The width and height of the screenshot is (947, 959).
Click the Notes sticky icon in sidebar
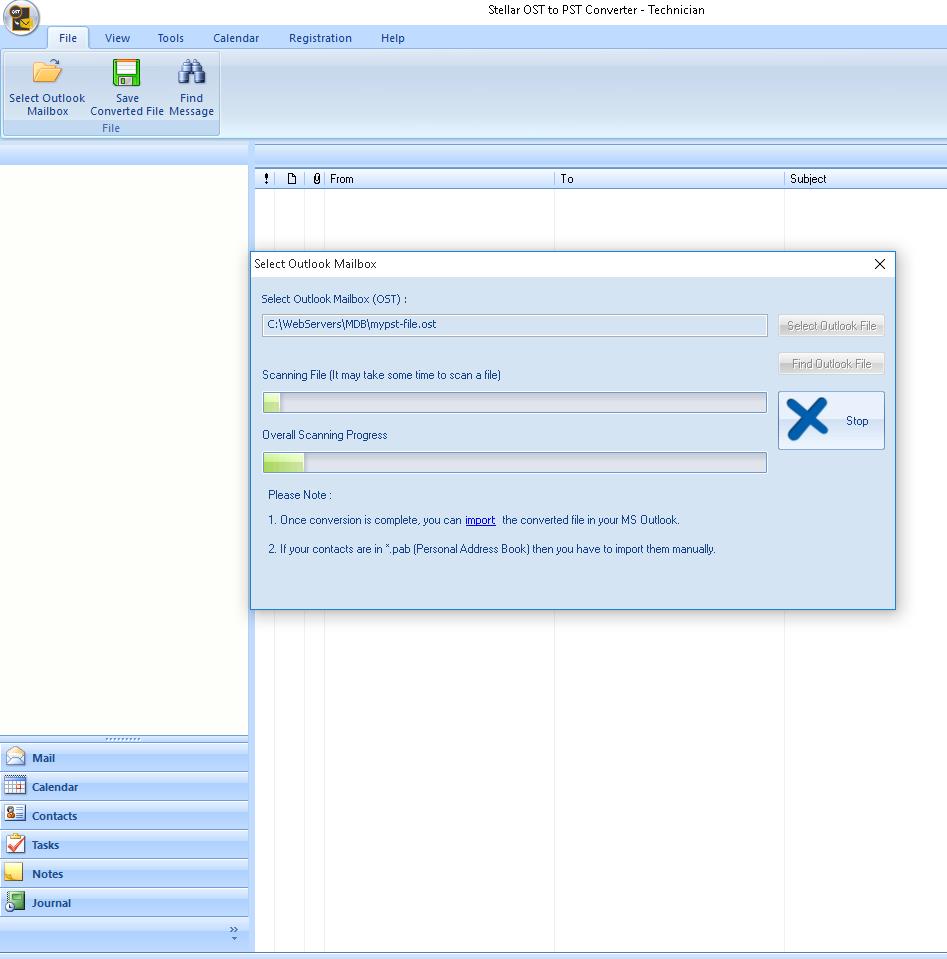tap(13, 873)
